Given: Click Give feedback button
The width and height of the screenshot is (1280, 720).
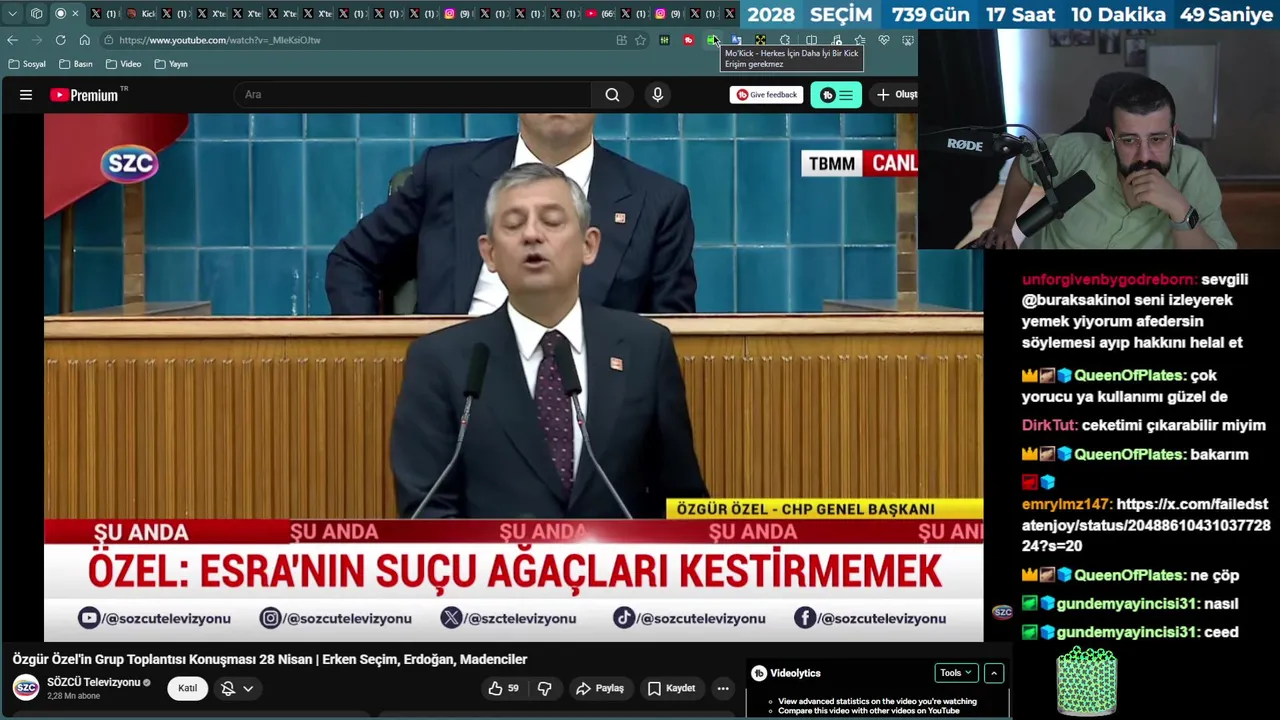Looking at the screenshot, I should (x=767, y=95).
